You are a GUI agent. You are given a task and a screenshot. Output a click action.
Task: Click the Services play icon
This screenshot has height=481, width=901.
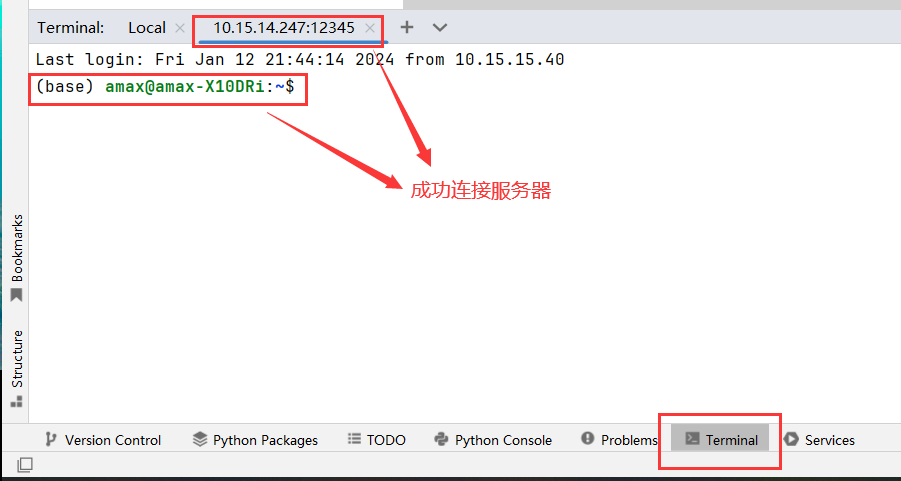[x=791, y=440]
